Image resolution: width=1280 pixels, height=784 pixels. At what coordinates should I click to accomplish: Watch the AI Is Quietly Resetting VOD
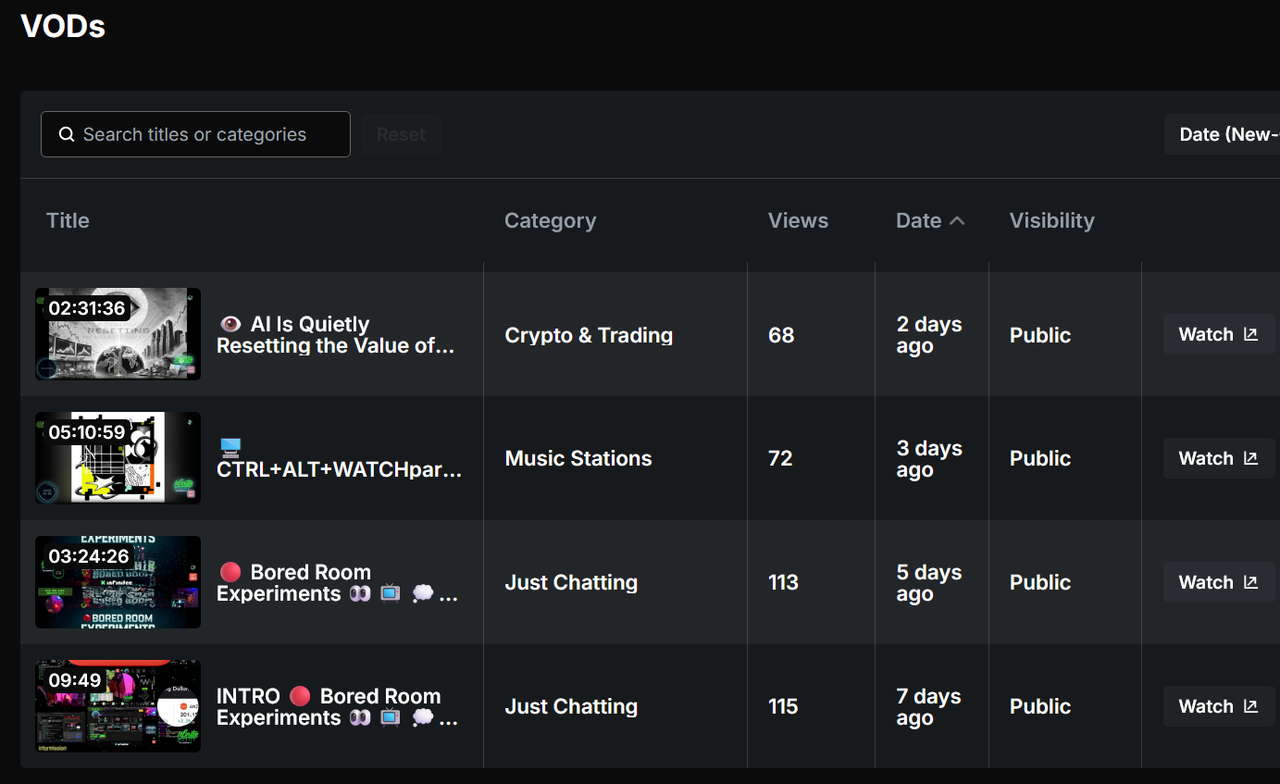tap(1219, 334)
